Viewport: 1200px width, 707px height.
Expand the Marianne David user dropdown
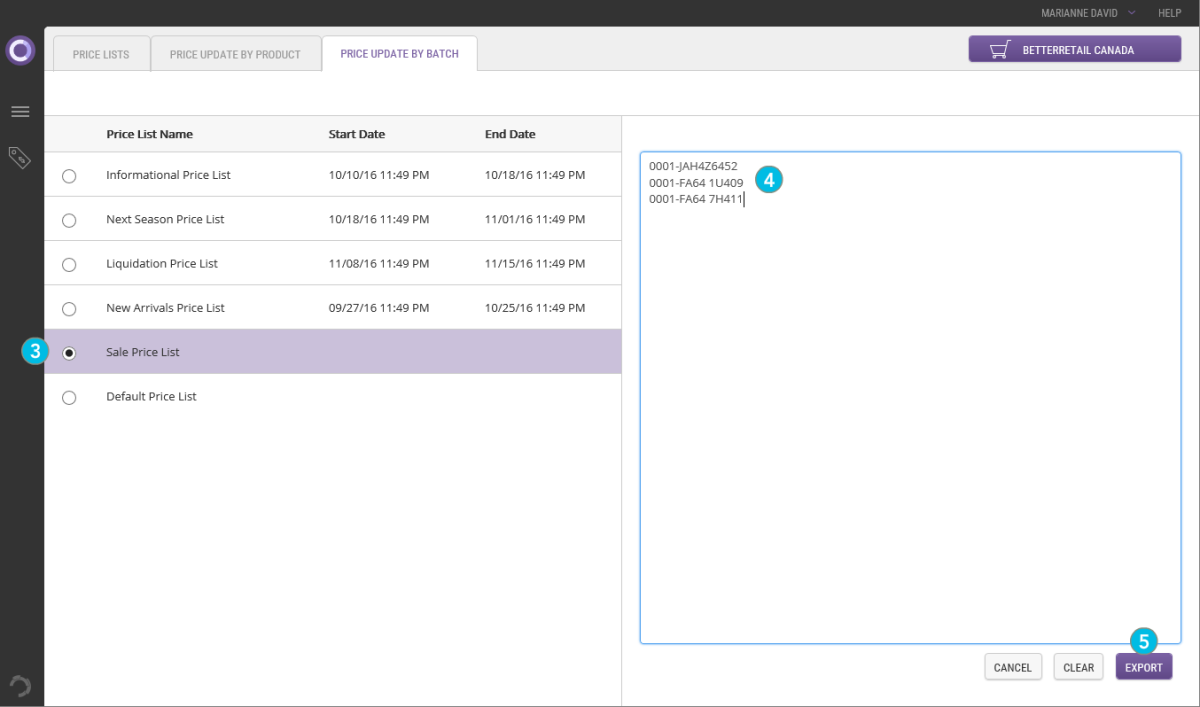pyautogui.click(x=1088, y=13)
